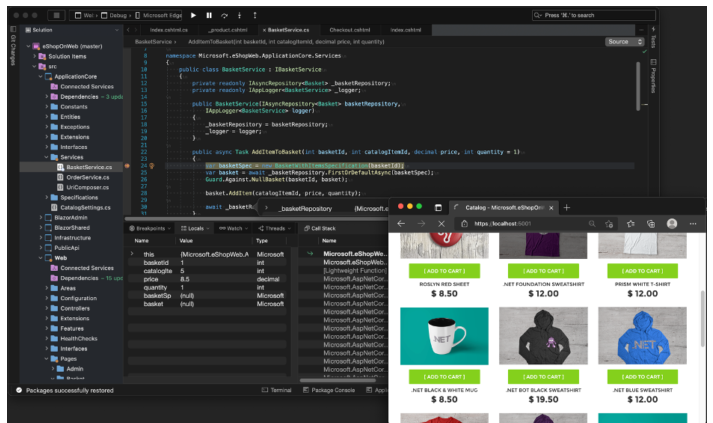
Task: Click the Step Out debug icon
Action: coord(255,15)
